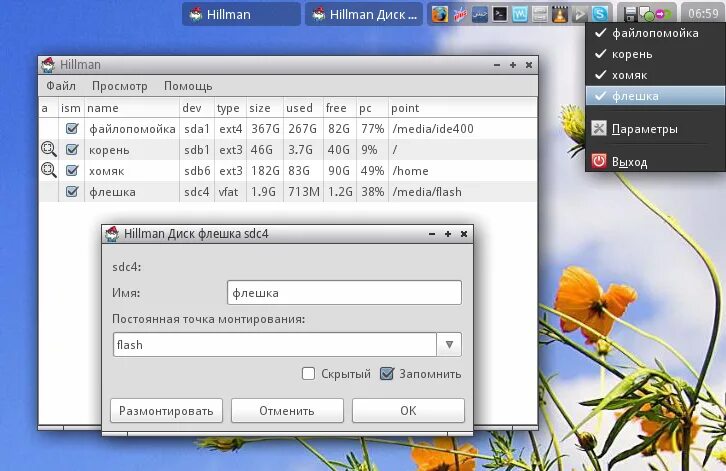Toggle корень in tray menu
This screenshot has height=471, width=726.
pyautogui.click(x=655, y=54)
